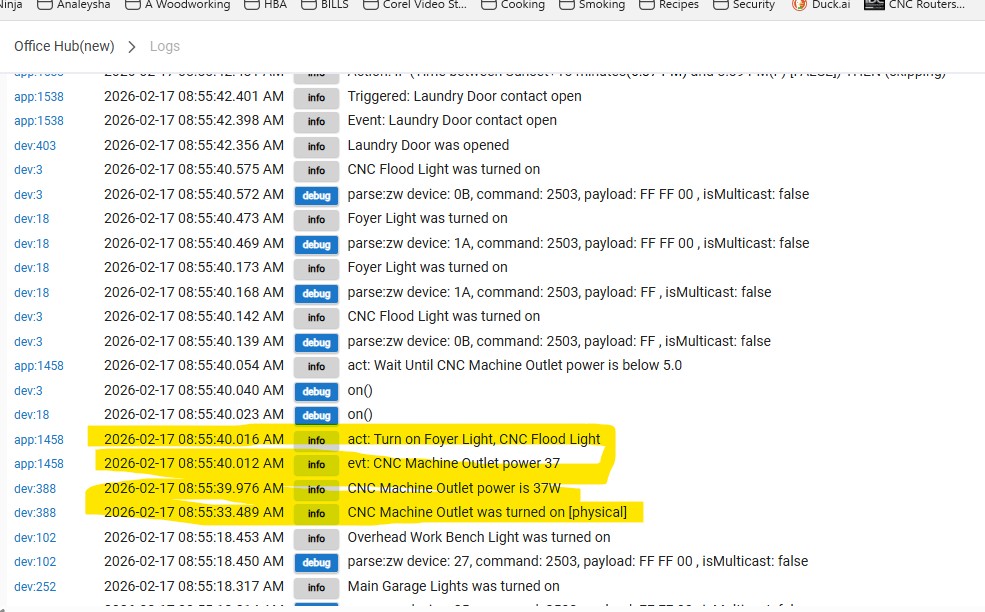
Task: Open dev:252 link for Main Garage Lights
Action: [x=35, y=587]
